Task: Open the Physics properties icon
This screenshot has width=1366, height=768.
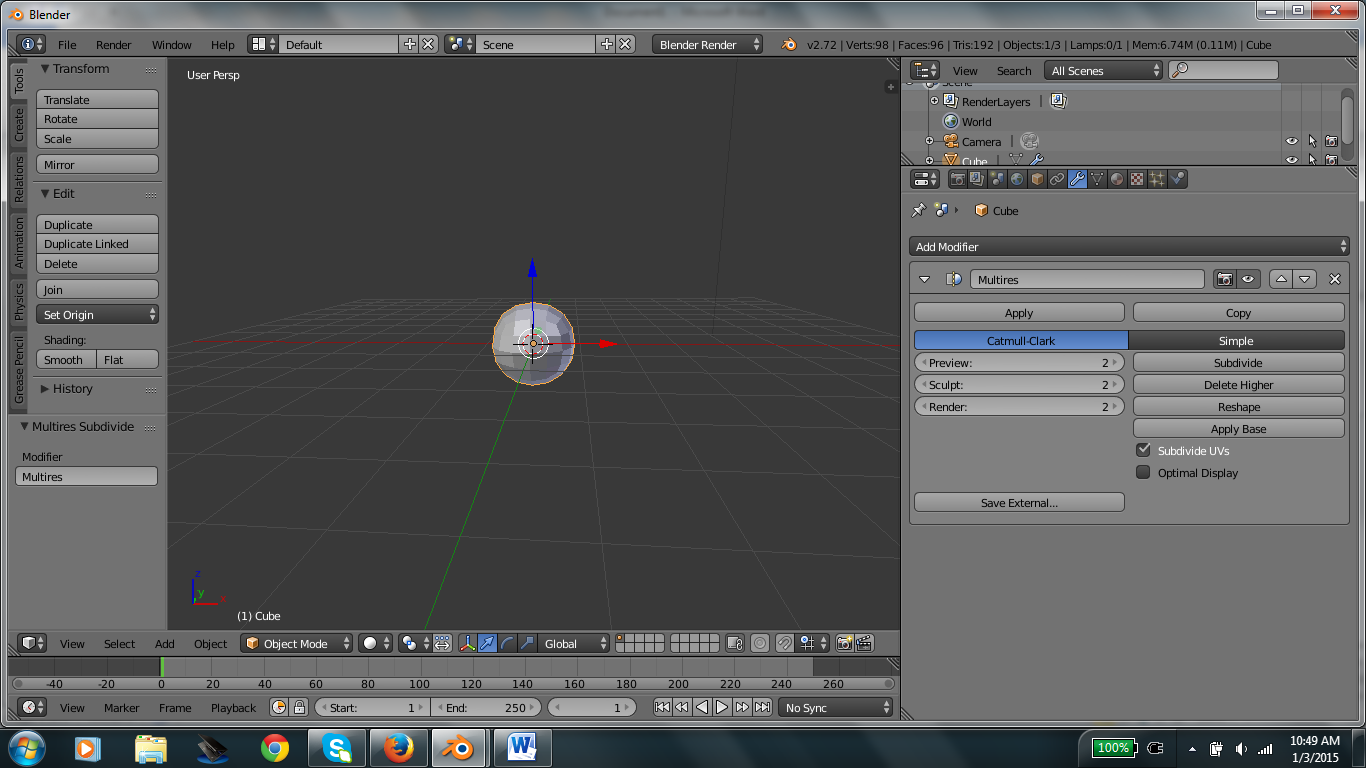Action: coord(1177,179)
